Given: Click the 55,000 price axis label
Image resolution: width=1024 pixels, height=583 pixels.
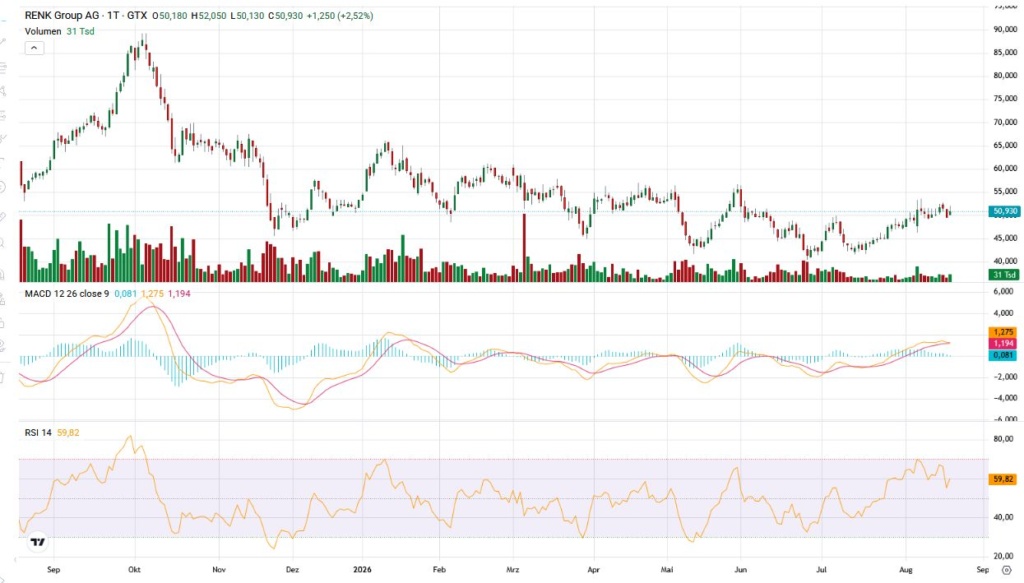Looking at the screenshot, I should [x=1004, y=191].
